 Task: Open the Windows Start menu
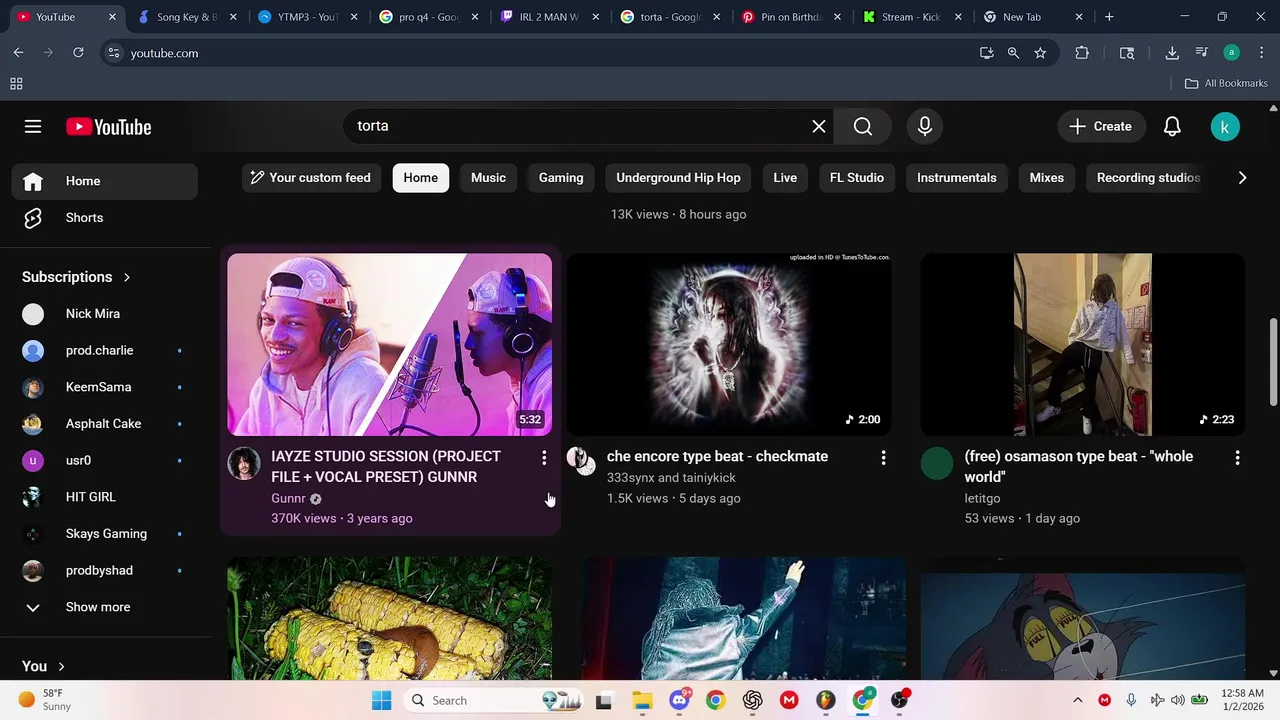[382, 700]
